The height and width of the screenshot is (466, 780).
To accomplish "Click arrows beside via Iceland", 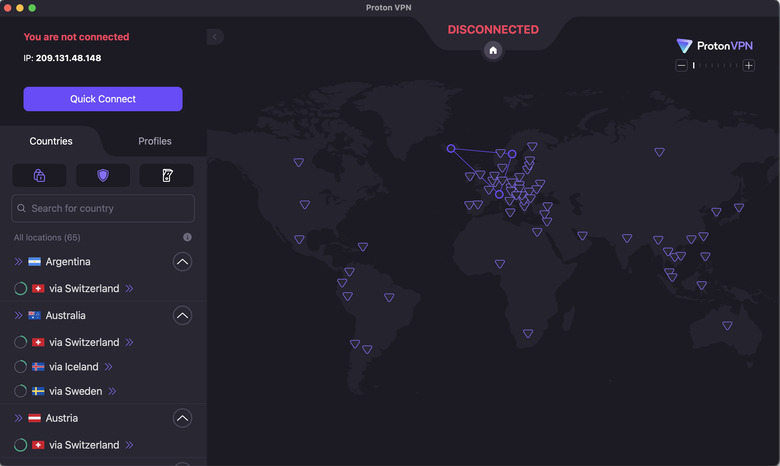I will tap(108, 367).
